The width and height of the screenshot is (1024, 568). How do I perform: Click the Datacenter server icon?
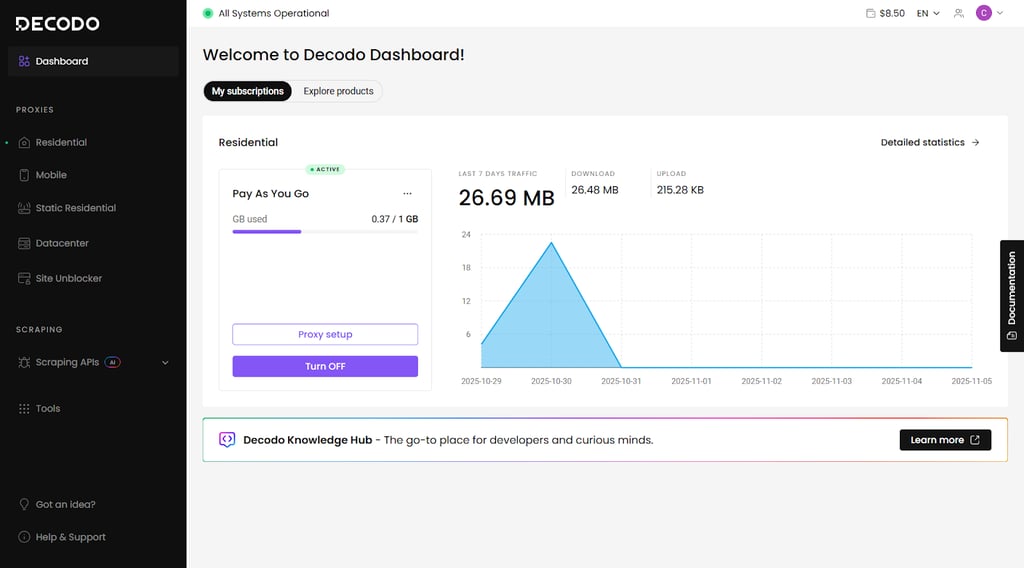tap(24, 243)
